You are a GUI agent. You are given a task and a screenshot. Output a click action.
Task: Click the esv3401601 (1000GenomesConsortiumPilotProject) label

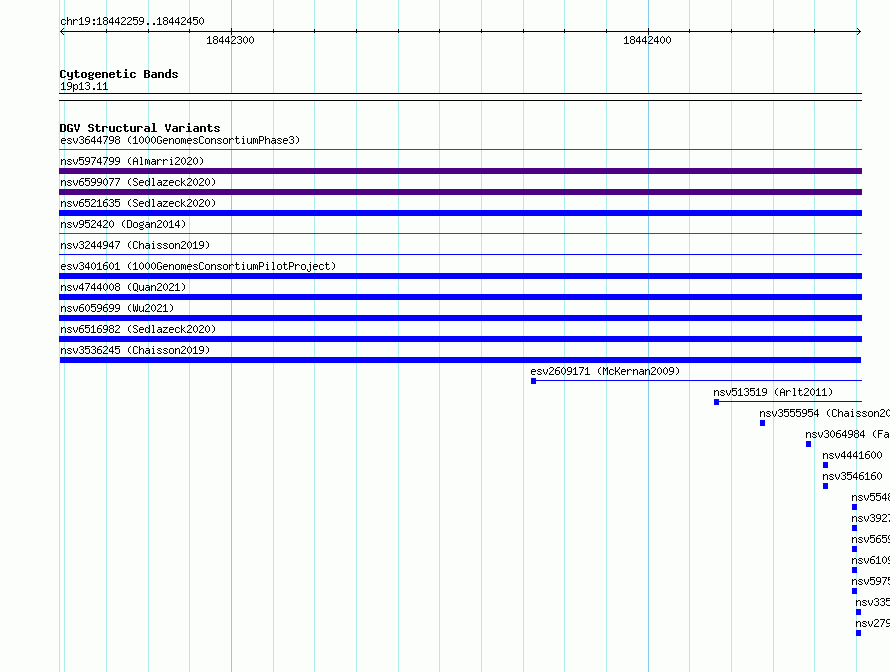198,266
